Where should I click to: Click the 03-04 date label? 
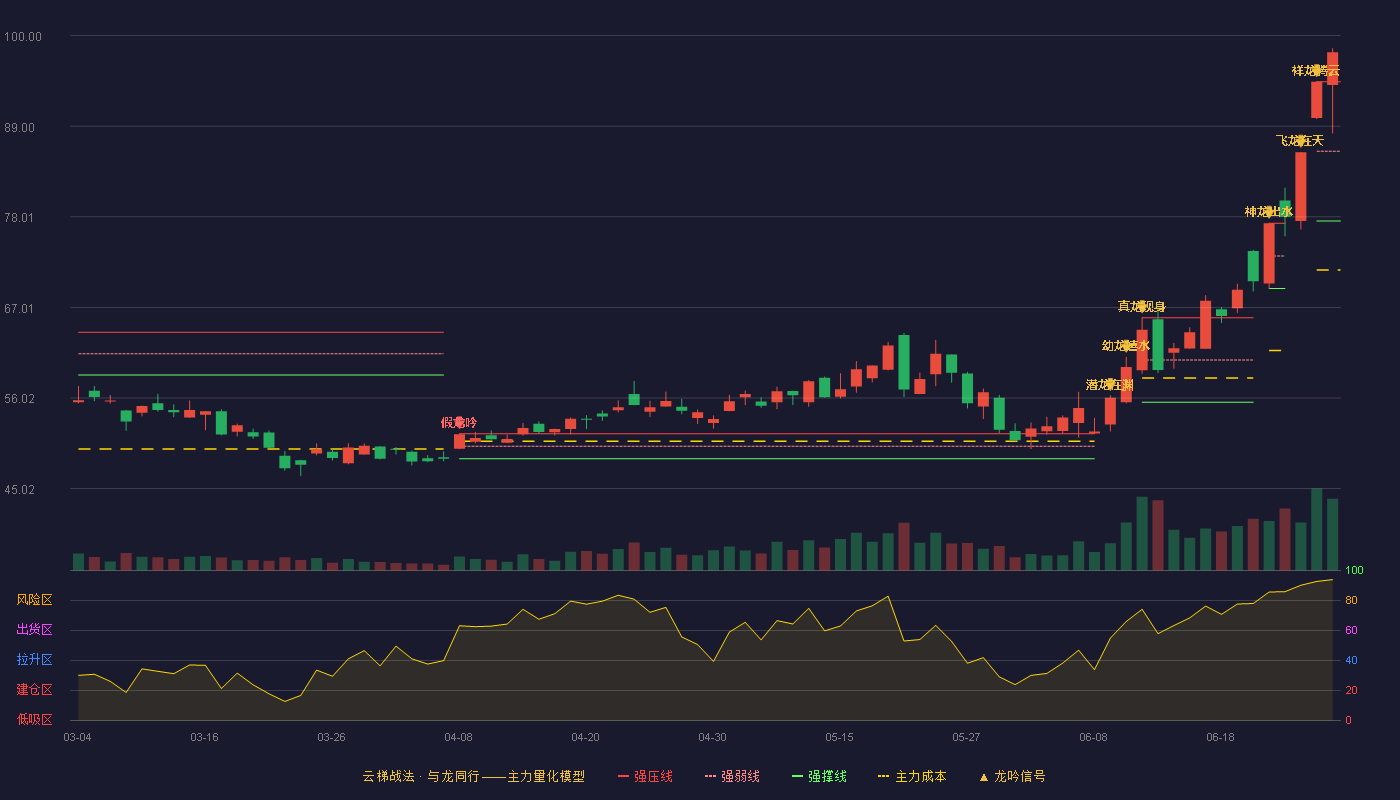tap(77, 737)
